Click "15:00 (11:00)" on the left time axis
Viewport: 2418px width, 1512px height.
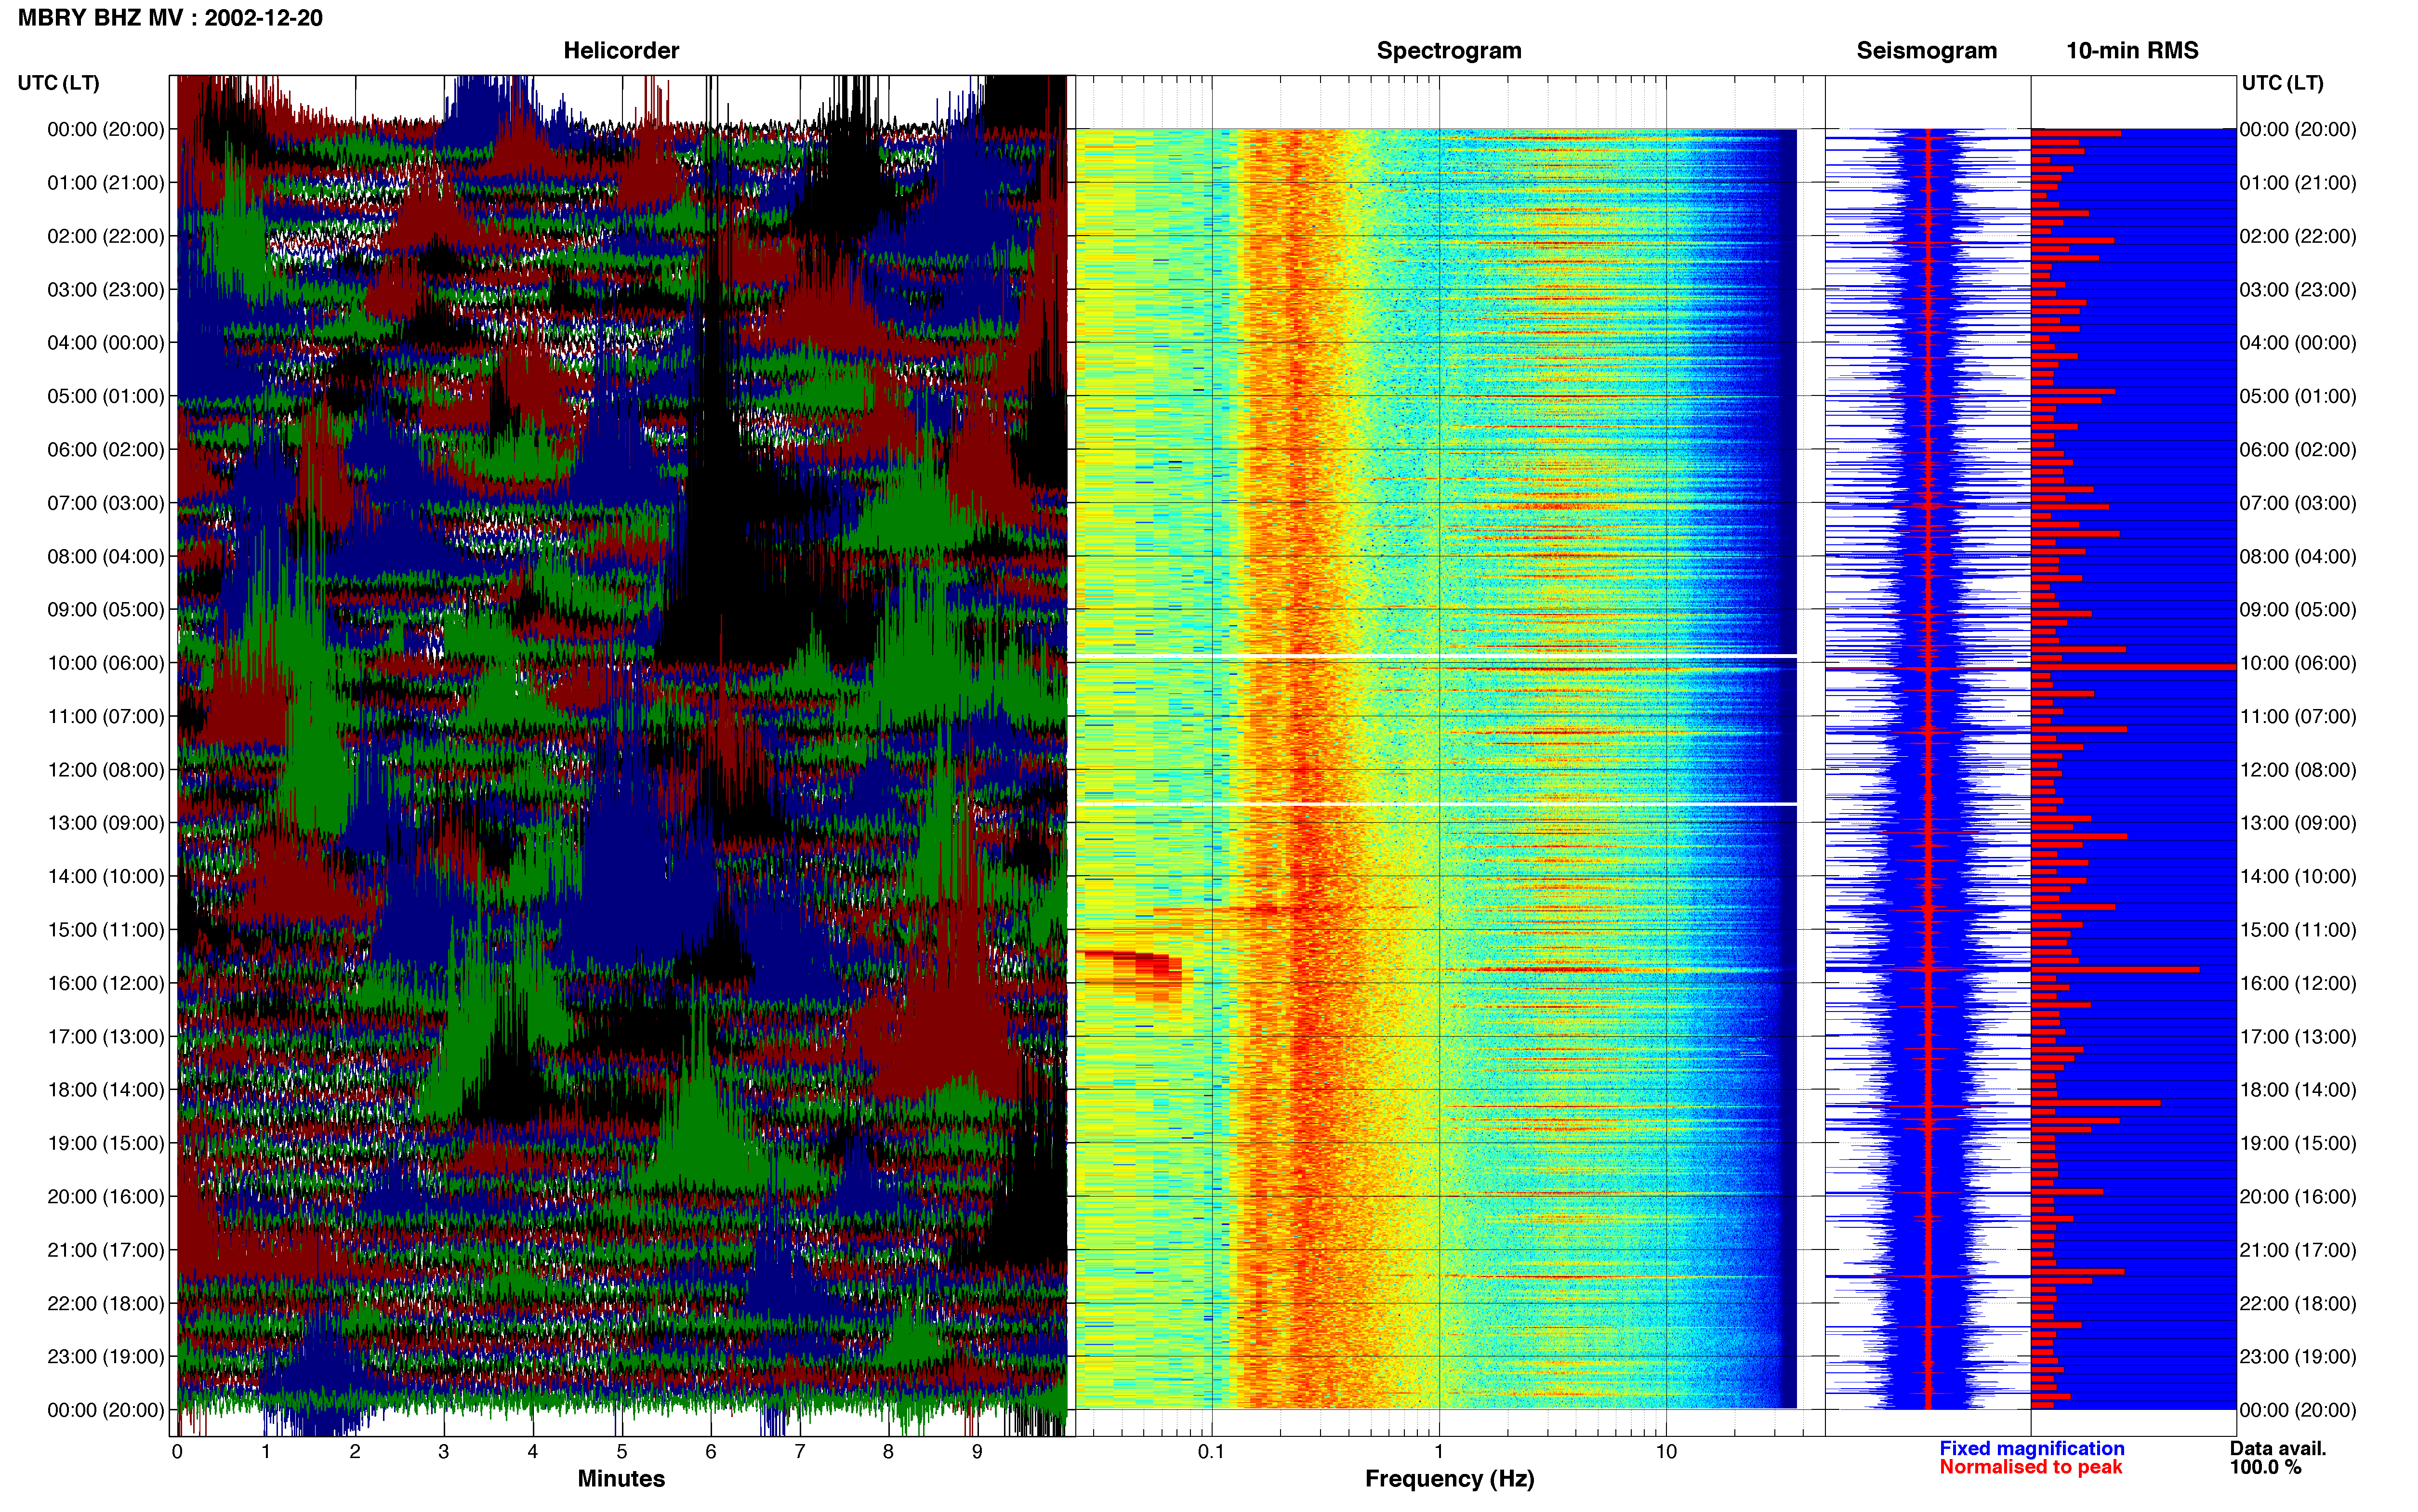click(x=106, y=930)
